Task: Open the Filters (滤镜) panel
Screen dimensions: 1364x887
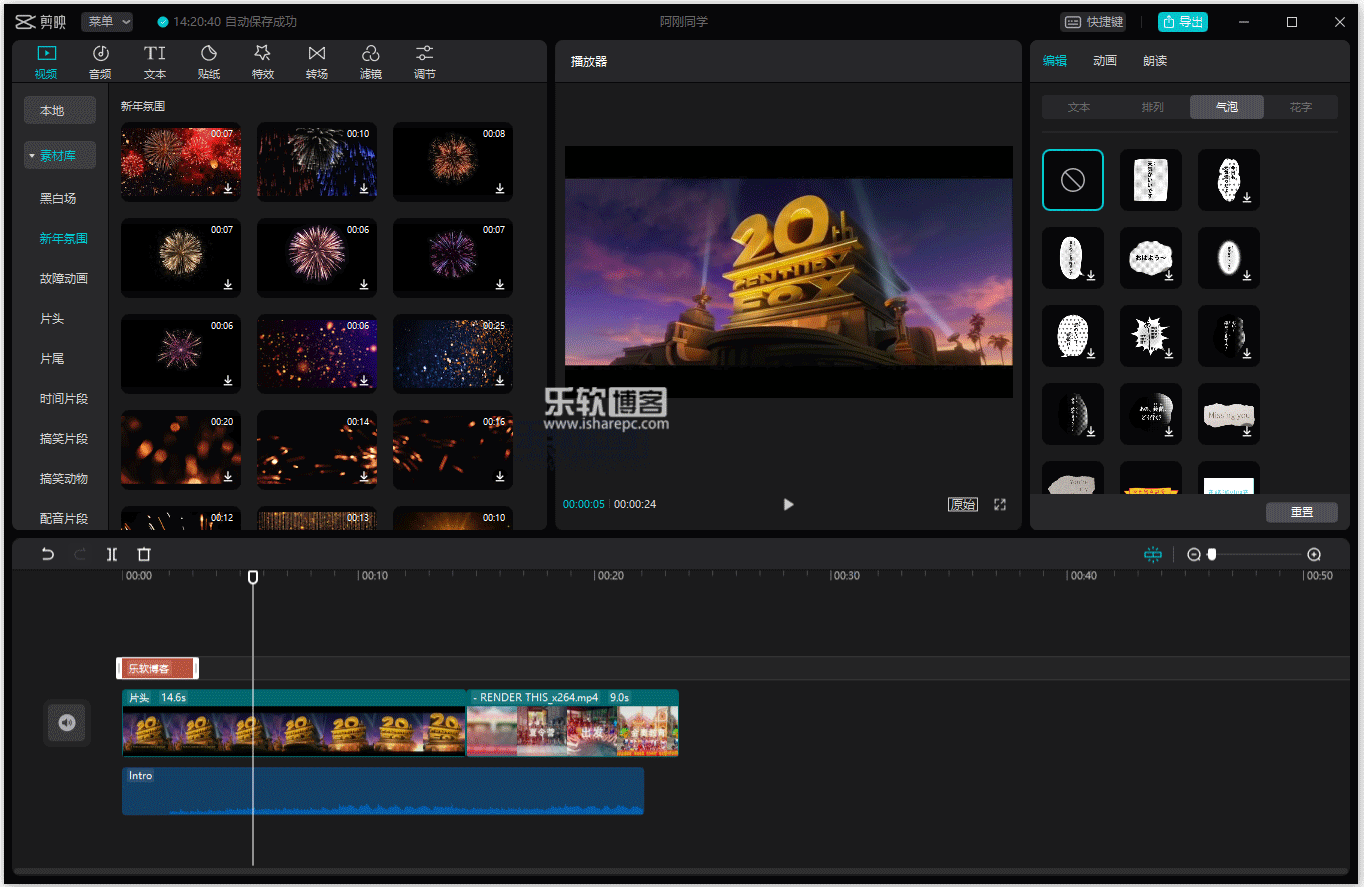Action: (370, 61)
